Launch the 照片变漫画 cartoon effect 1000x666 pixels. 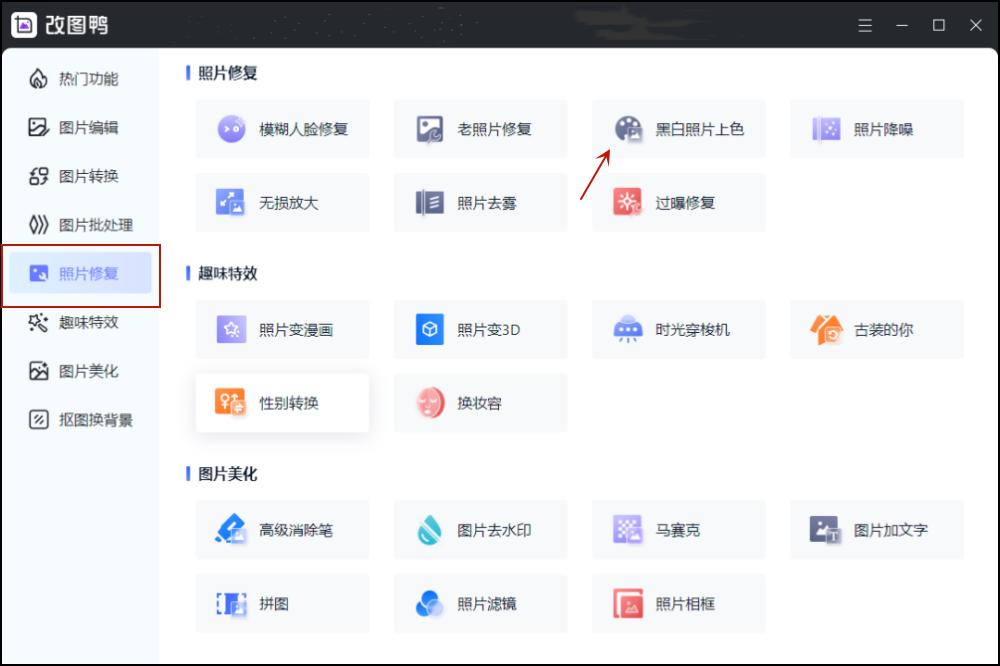point(282,330)
